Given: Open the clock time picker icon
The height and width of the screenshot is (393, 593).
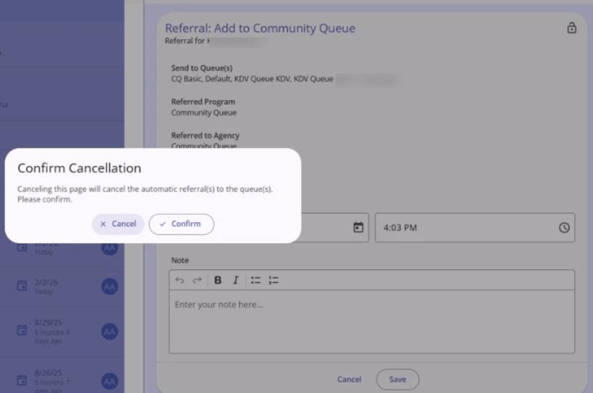Looking at the screenshot, I should coord(564,227).
